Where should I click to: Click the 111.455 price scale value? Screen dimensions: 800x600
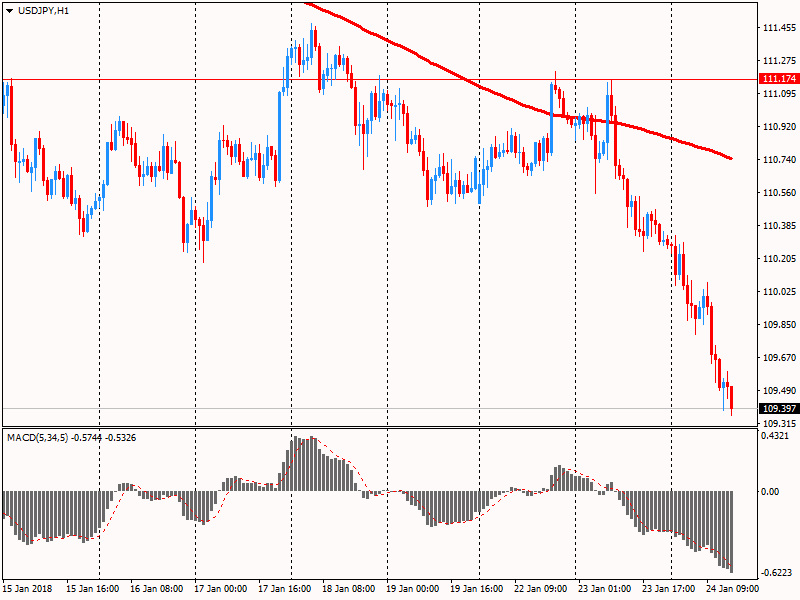(x=779, y=28)
